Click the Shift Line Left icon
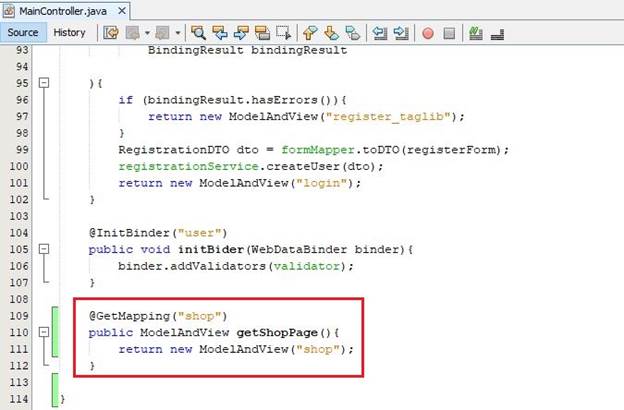Image resolution: width=624 pixels, height=410 pixels. pos(380,33)
